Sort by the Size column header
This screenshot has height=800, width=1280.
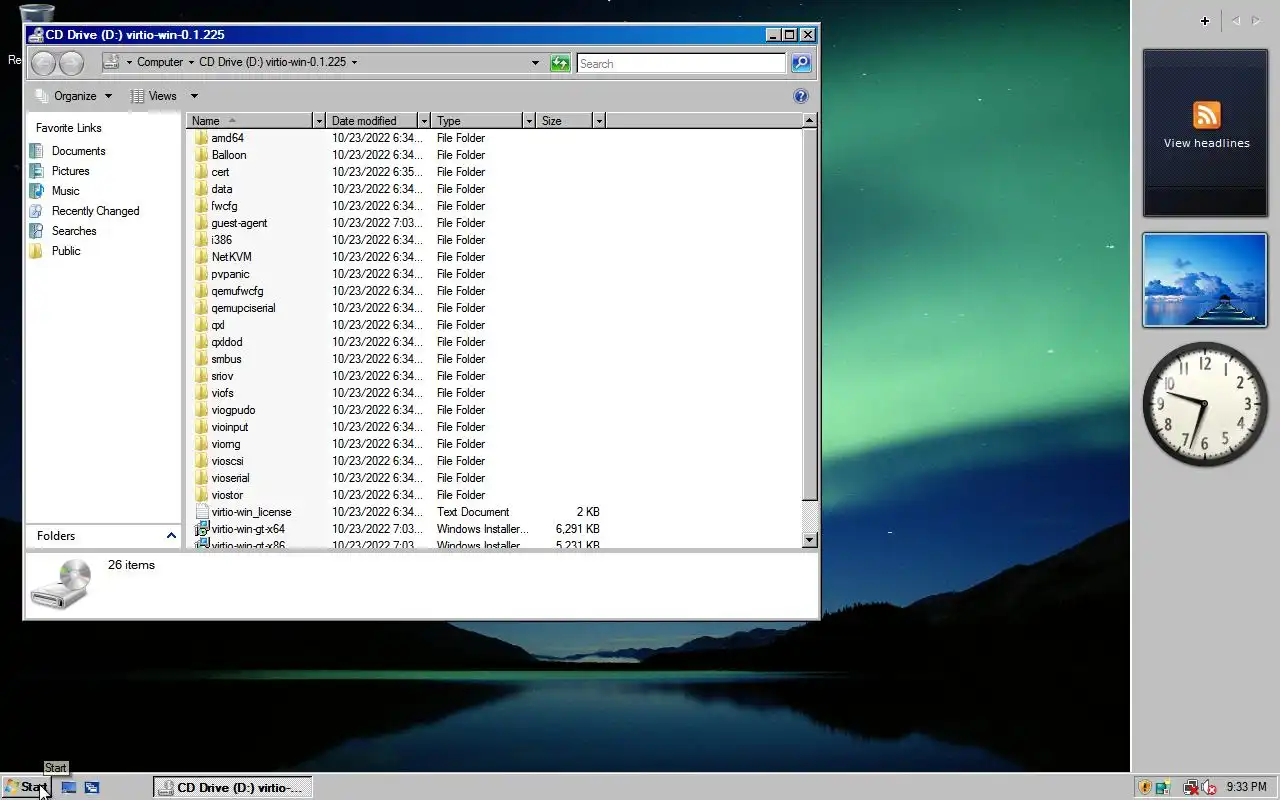(x=564, y=121)
